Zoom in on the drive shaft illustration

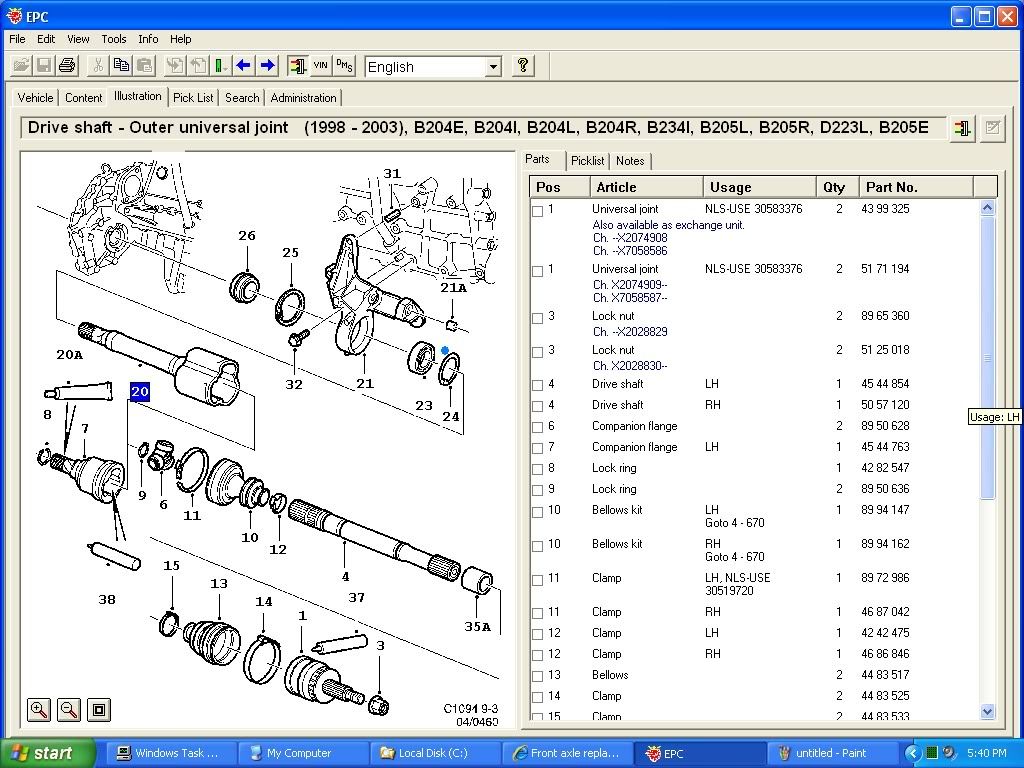[x=38, y=709]
